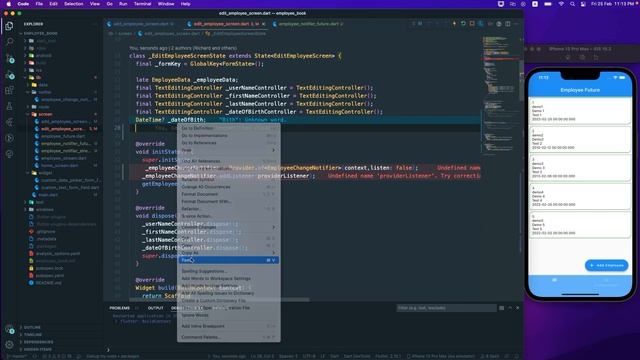Choose Spelling Suggestions in context menu

pyautogui.click(x=228, y=271)
